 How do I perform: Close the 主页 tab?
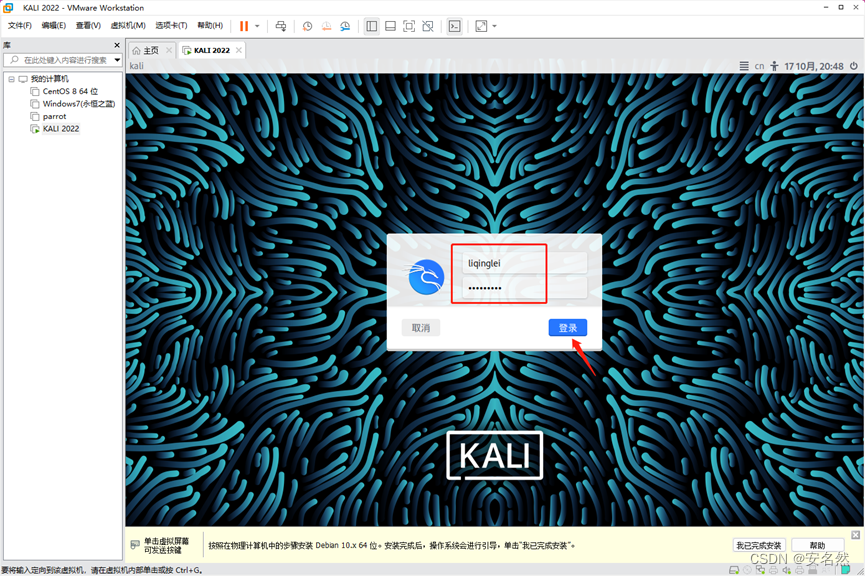coord(169,50)
